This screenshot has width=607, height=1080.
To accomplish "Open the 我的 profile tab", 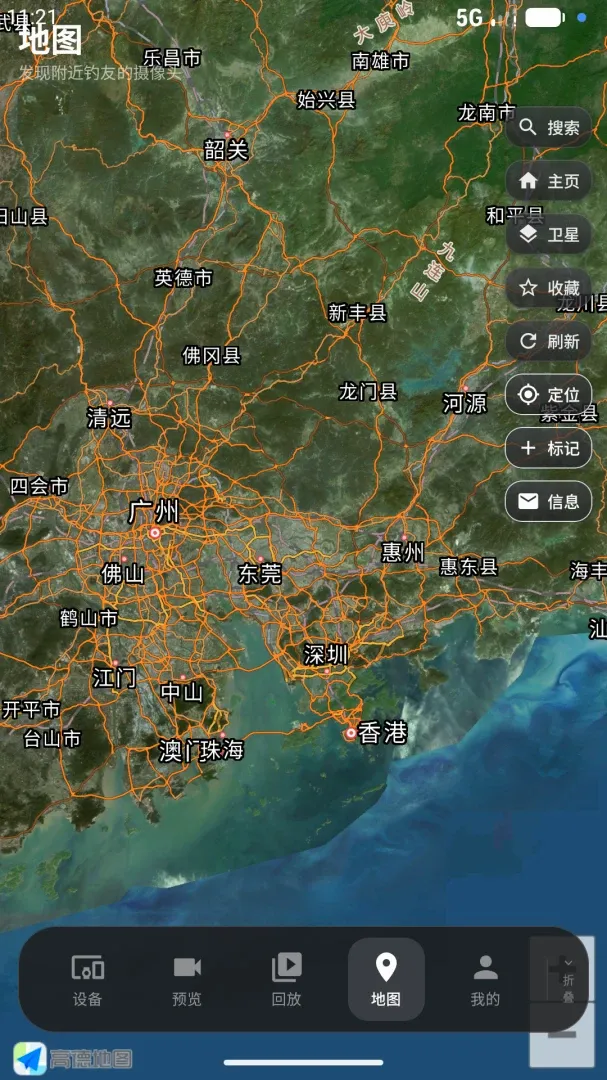I will [485, 979].
